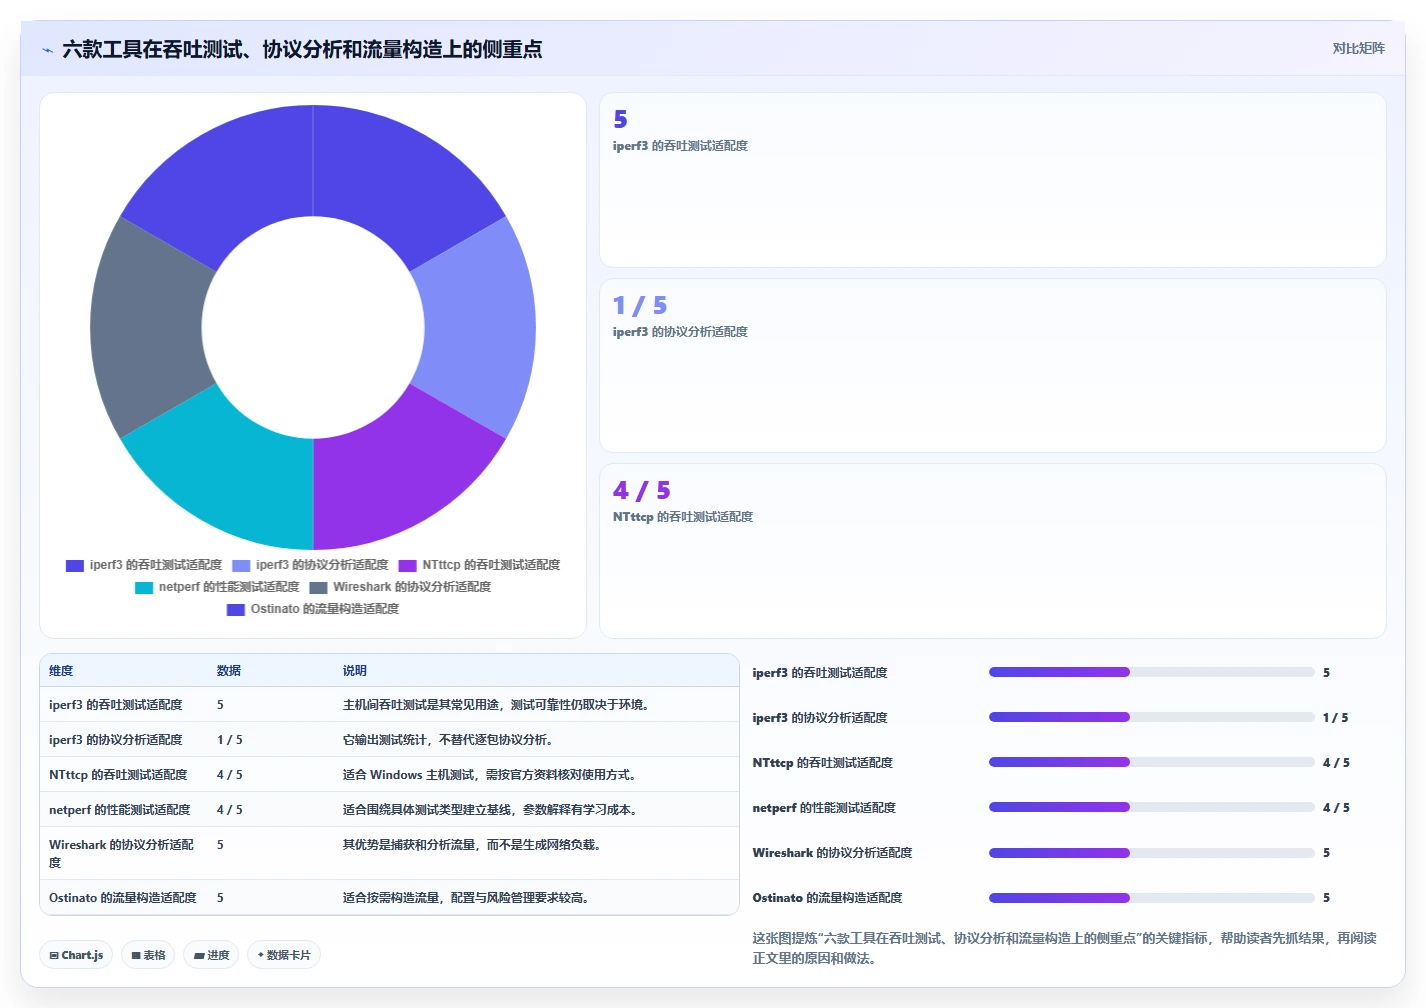Click the 数据卡片 tag chip
This screenshot has width=1426, height=1008.
[284, 955]
